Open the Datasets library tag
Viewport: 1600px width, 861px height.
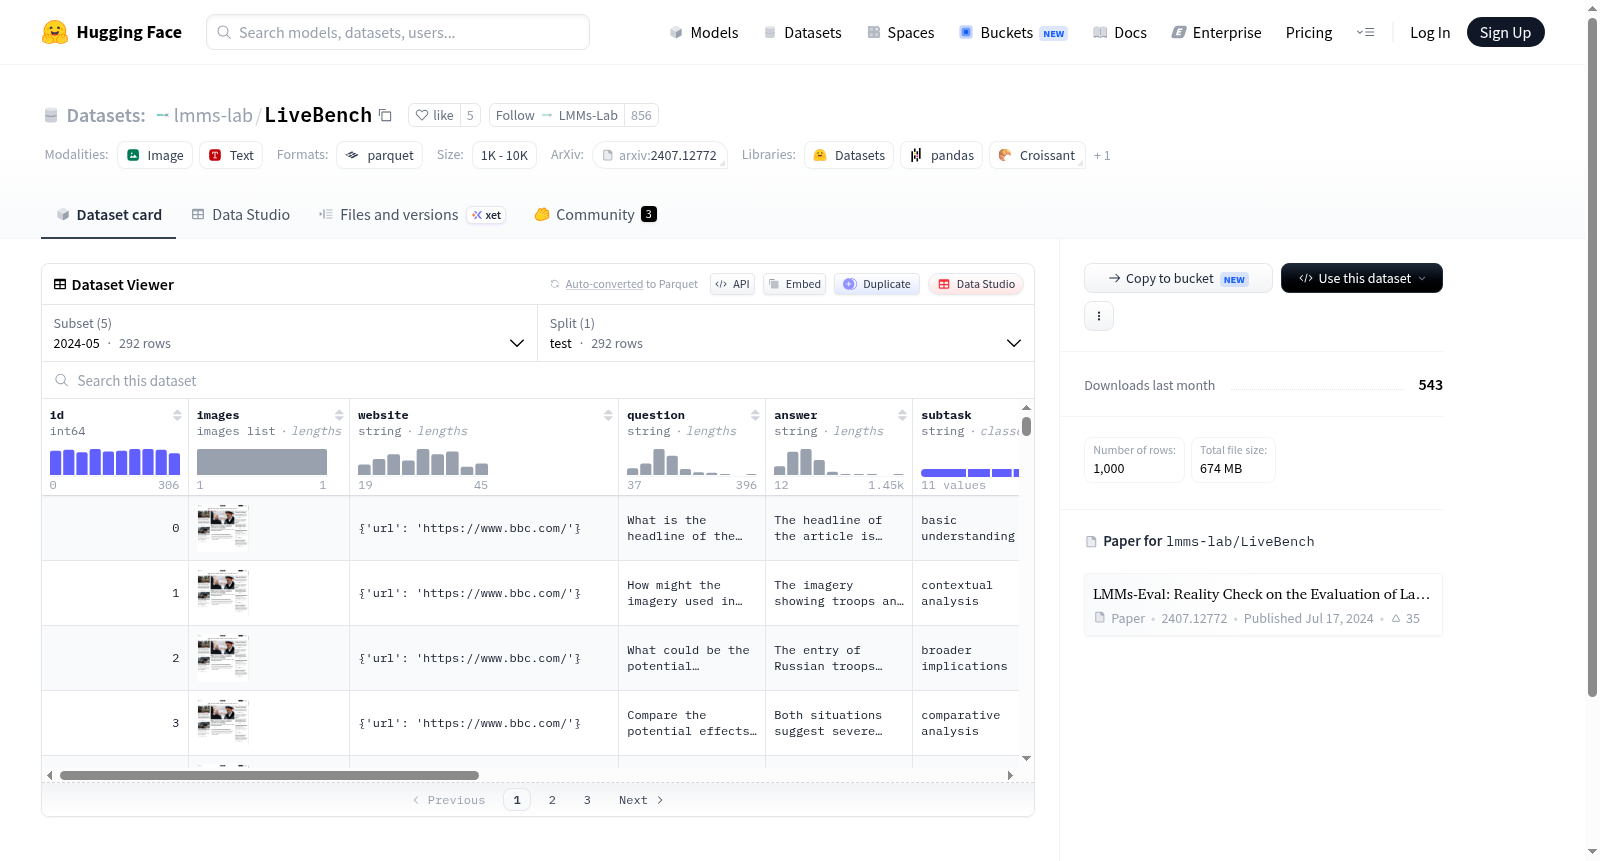pos(849,155)
